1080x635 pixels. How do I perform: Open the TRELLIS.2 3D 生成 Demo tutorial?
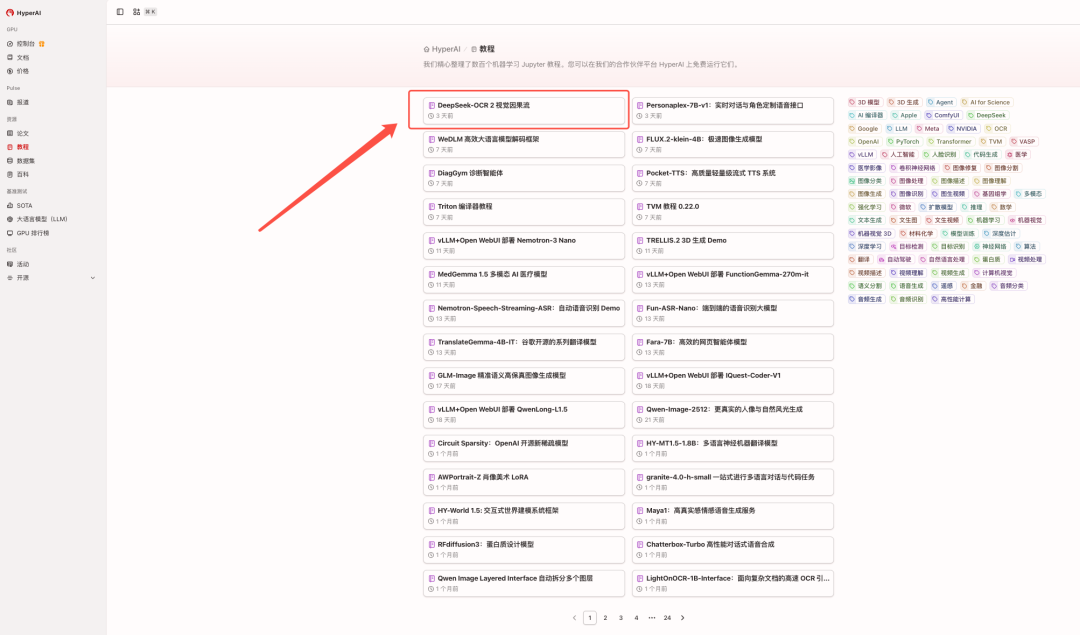coord(733,245)
